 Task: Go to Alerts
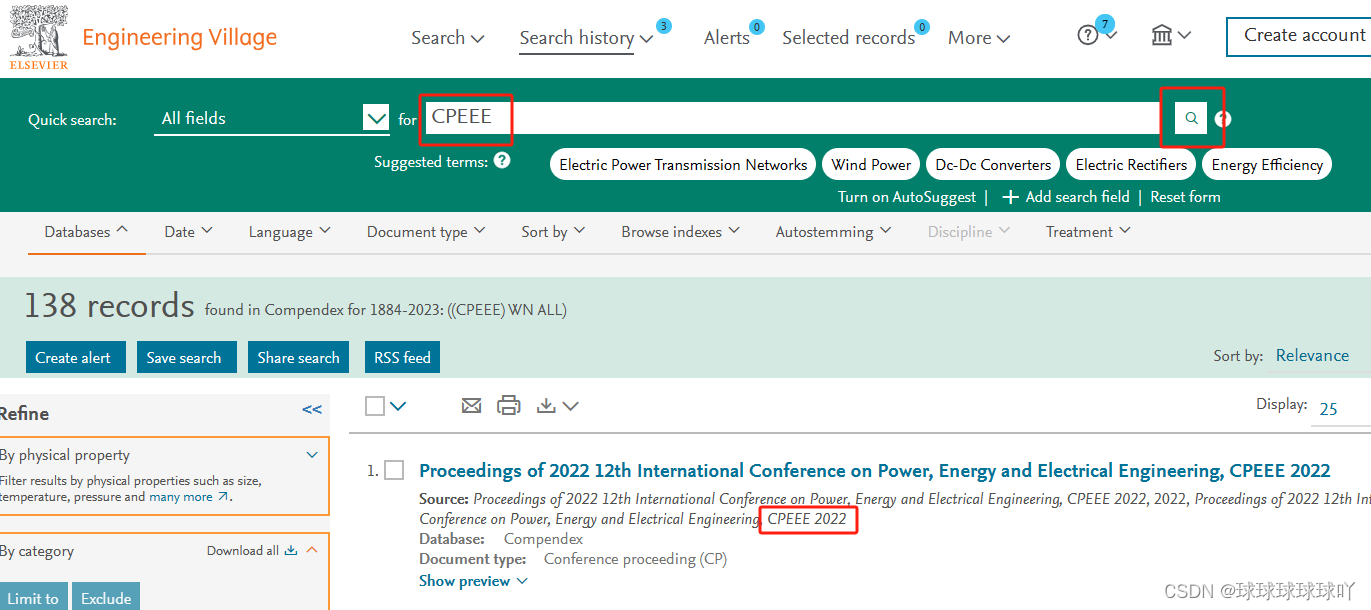click(727, 38)
